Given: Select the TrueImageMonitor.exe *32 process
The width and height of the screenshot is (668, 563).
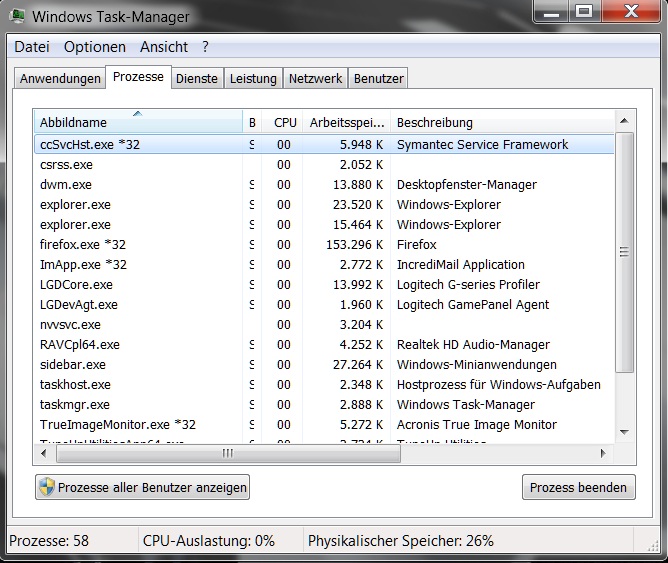Looking at the screenshot, I should tap(324, 425).
